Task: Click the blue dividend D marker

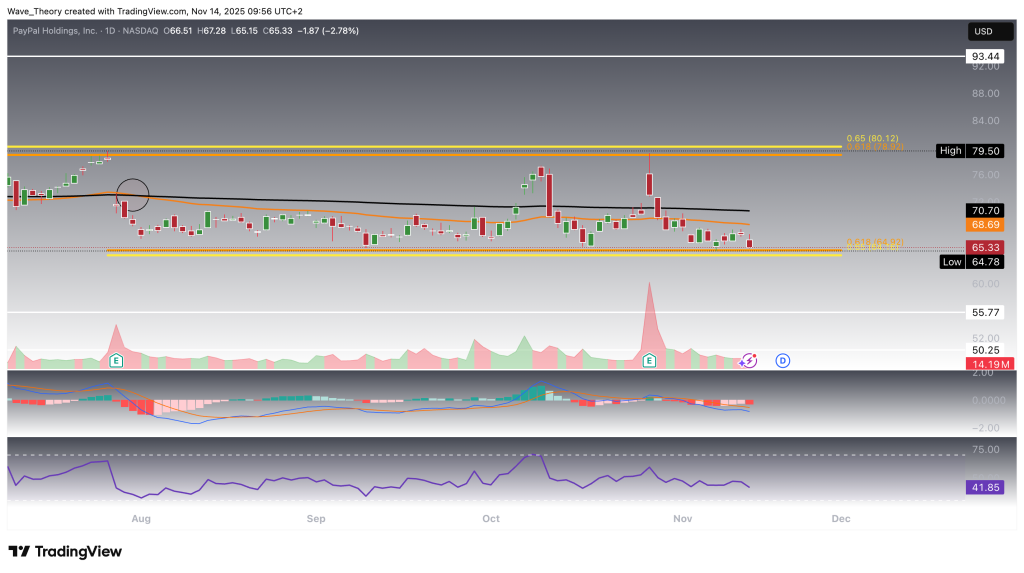Action: click(x=782, y=360)
